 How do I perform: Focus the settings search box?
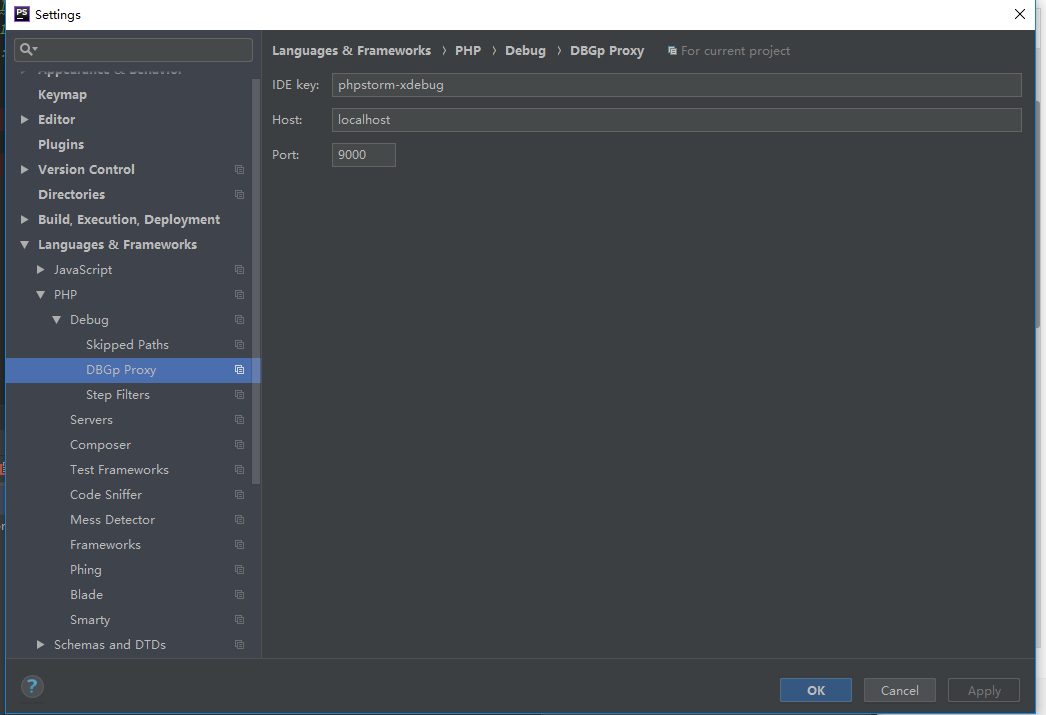click(133, 49)
